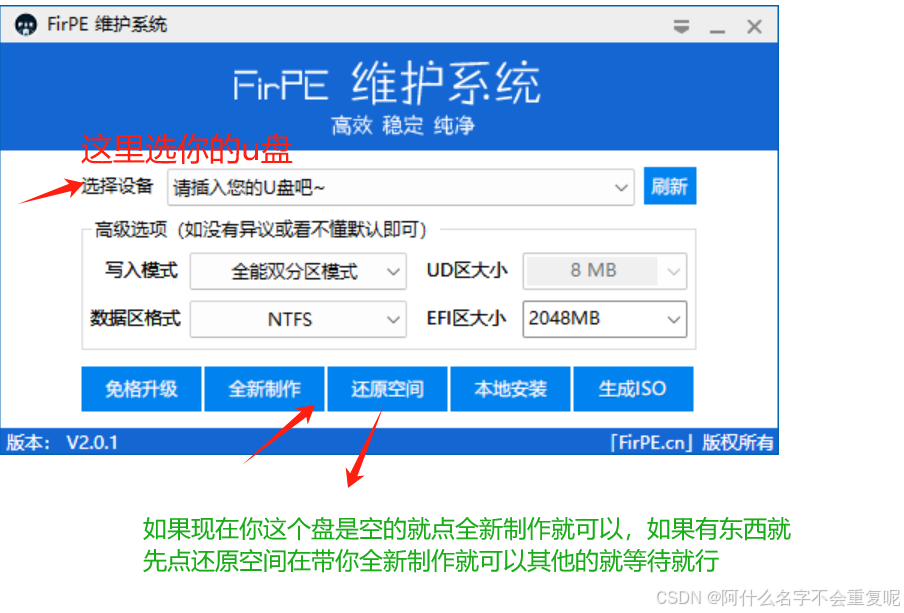The width and height of the screenshot is (904, 613).
Task: Click the 还原空间 button
Action: [x=387, y=389]
